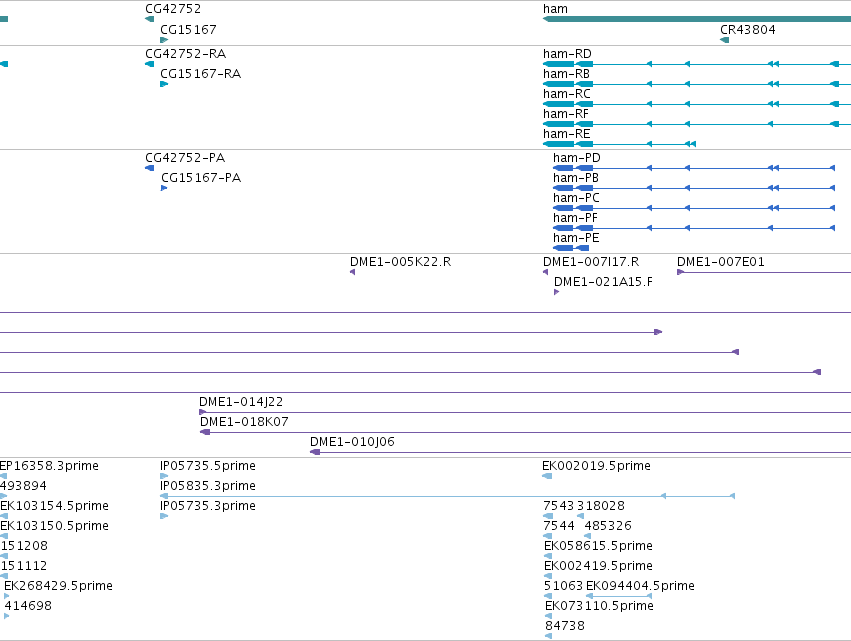Click the EK002019.5prime arrow glyph
This screenshot has width=851, height=641.
[547, 476]
